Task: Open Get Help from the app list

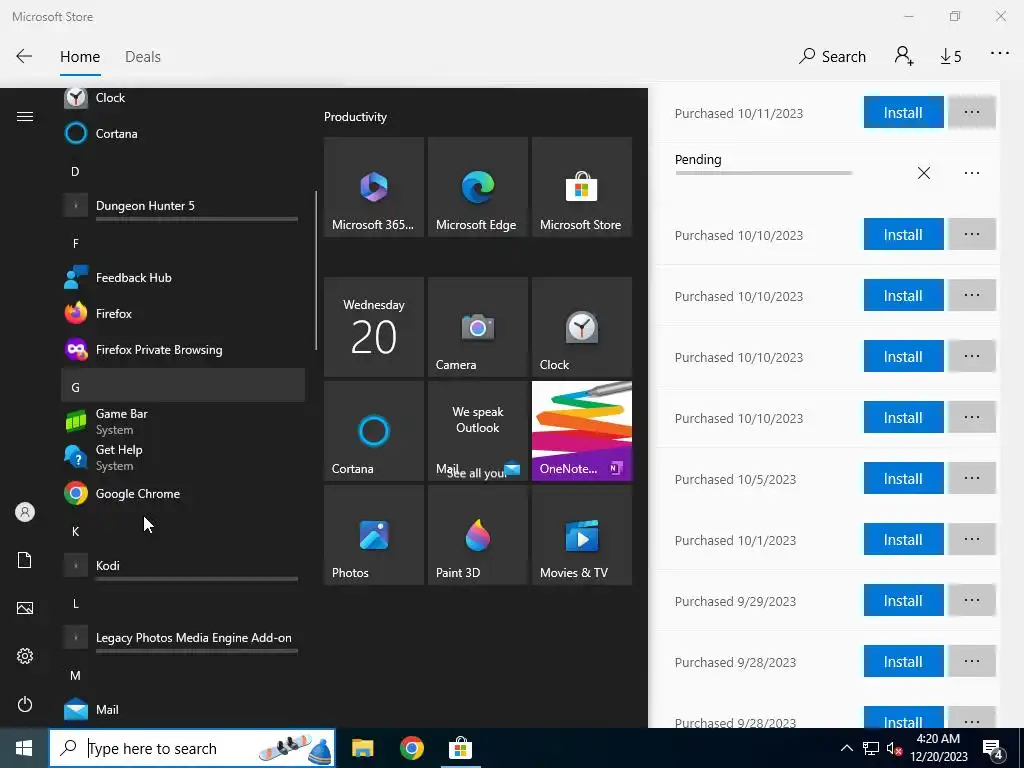Action: coord(183,457)
